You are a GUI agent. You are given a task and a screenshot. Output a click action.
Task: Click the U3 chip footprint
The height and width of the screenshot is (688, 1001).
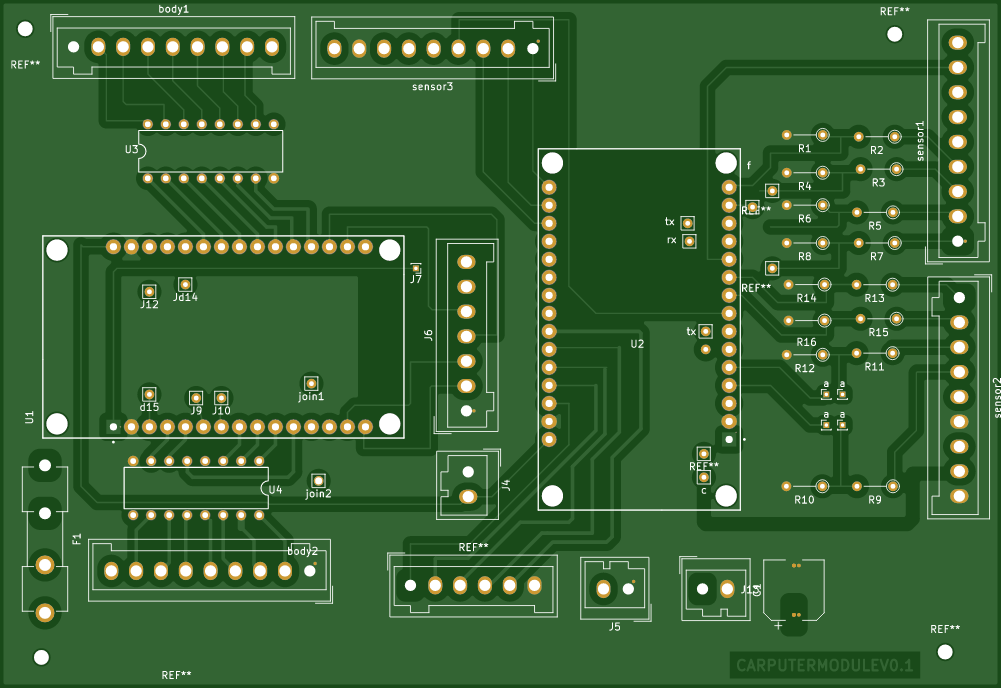coord(211,151)
